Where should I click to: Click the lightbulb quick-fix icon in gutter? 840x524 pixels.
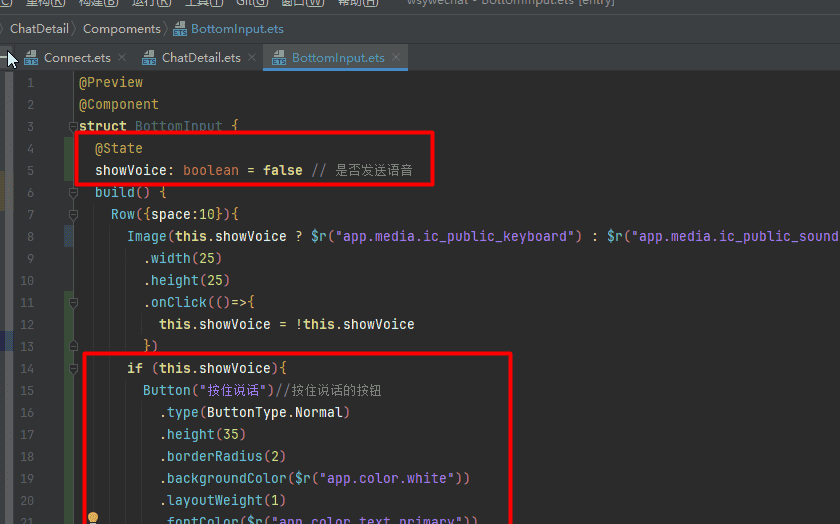click(93, 518)
